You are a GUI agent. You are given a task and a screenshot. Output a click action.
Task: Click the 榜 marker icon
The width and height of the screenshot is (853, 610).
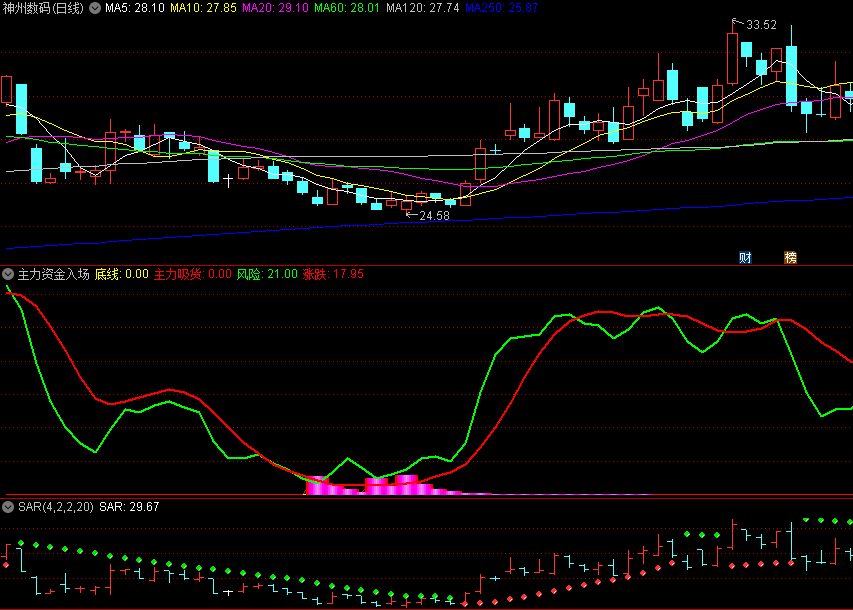tap(790, 257)
